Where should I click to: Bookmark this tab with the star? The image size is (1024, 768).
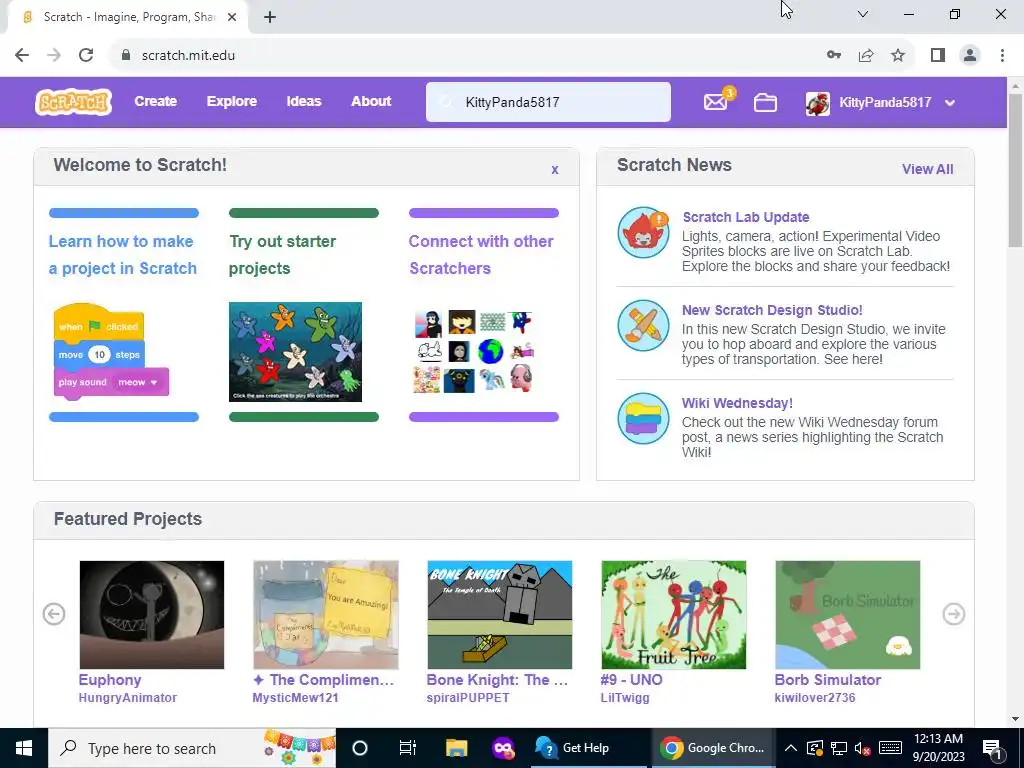(x=898, y=56)
